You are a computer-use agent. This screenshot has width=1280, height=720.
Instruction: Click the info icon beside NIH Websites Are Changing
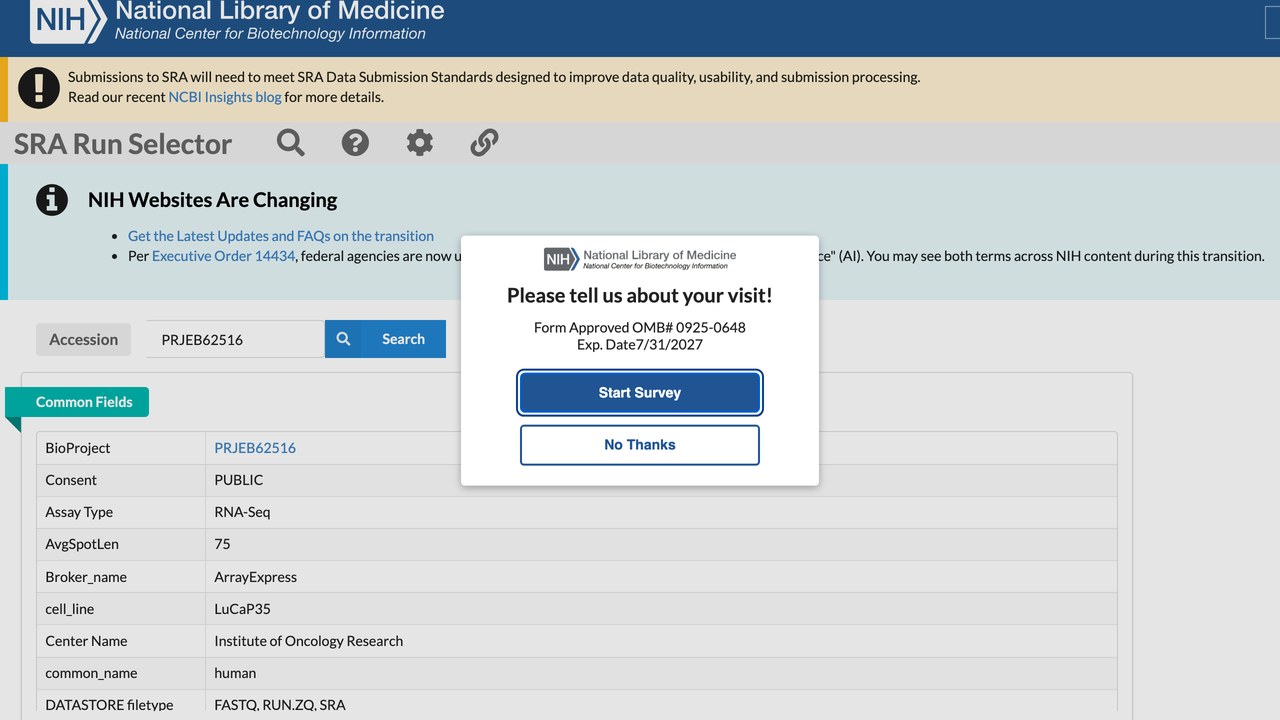(52, 200)
